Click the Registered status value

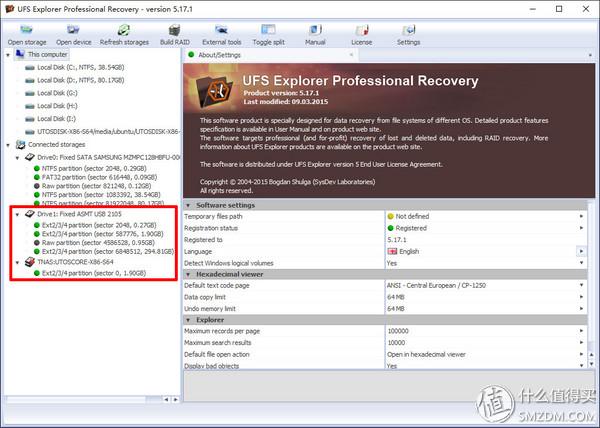click(x=411, y=228)
